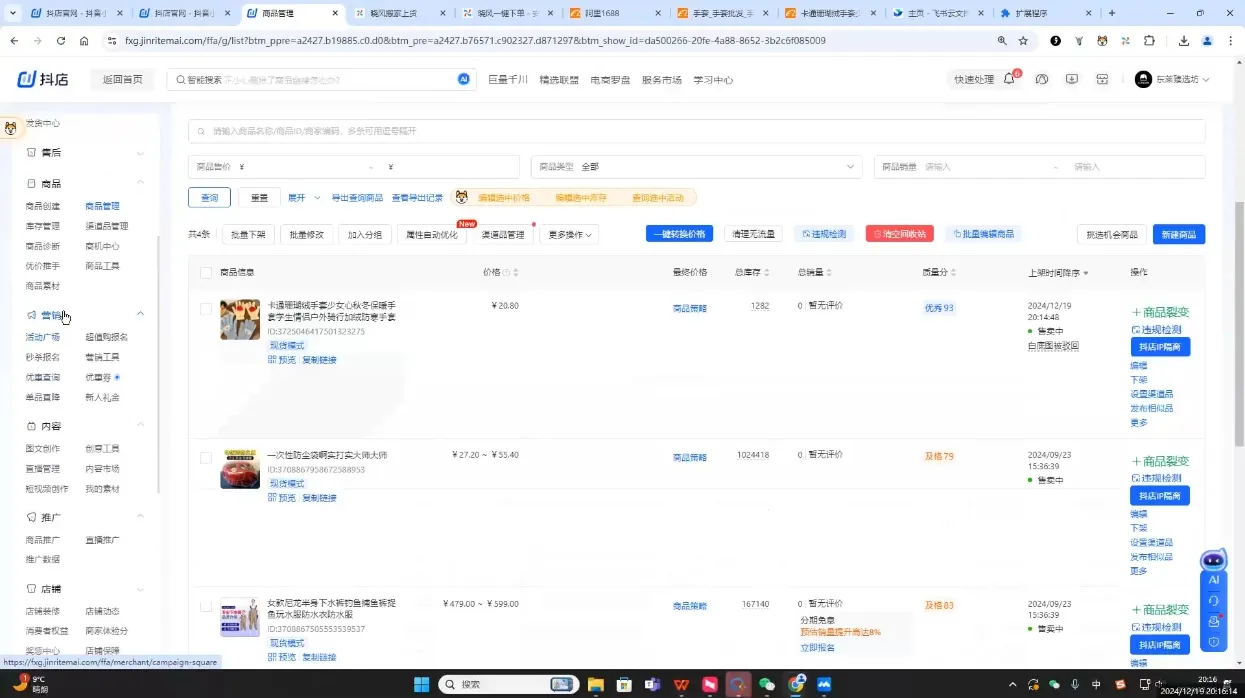
Task: Click the blue 新建商品 button
Action: [x=1178, y=233]
